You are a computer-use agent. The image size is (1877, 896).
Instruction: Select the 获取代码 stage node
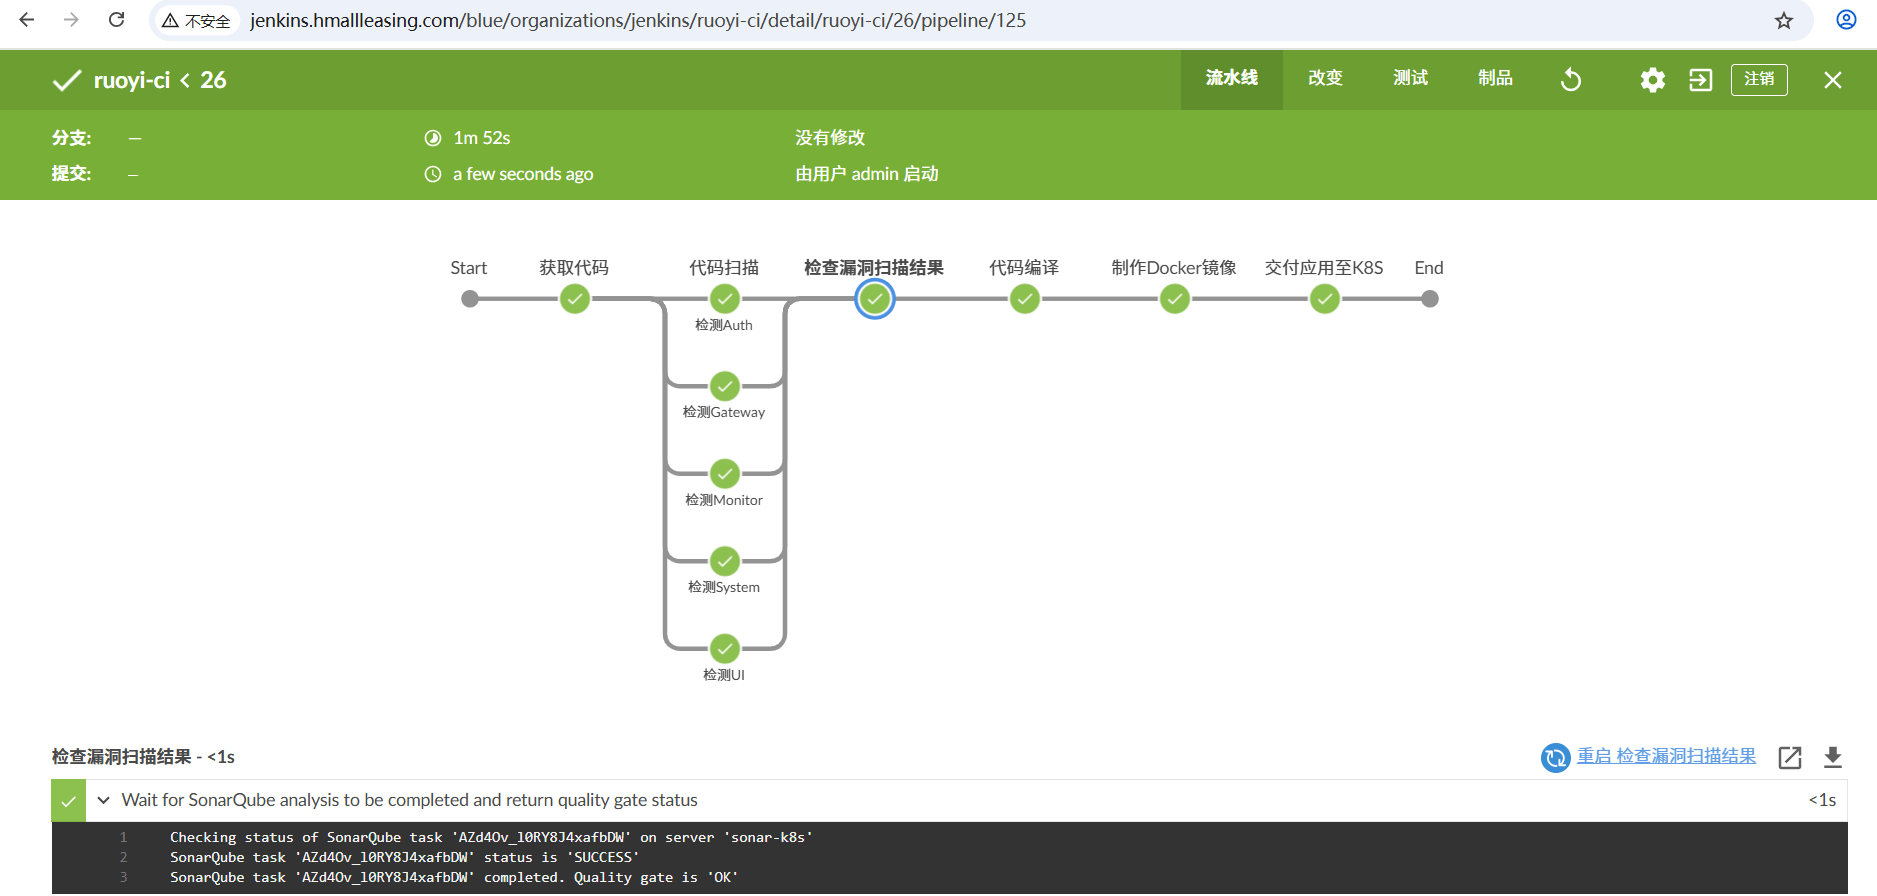pyautogui.click(x=574, y=299)
